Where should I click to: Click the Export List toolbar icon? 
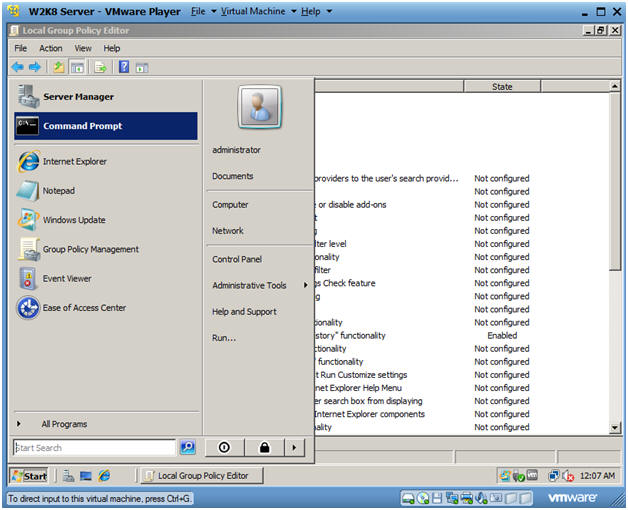(x=100, y=67)
